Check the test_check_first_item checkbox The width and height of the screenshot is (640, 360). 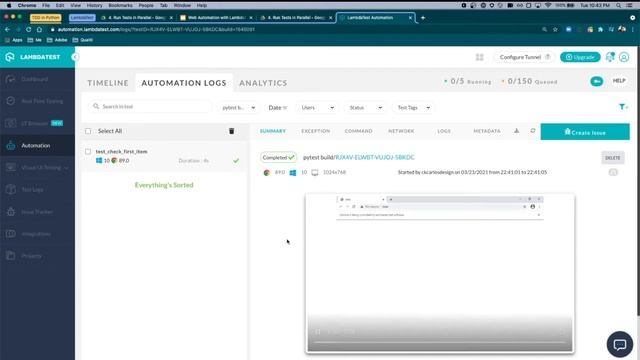coord(88,151)
